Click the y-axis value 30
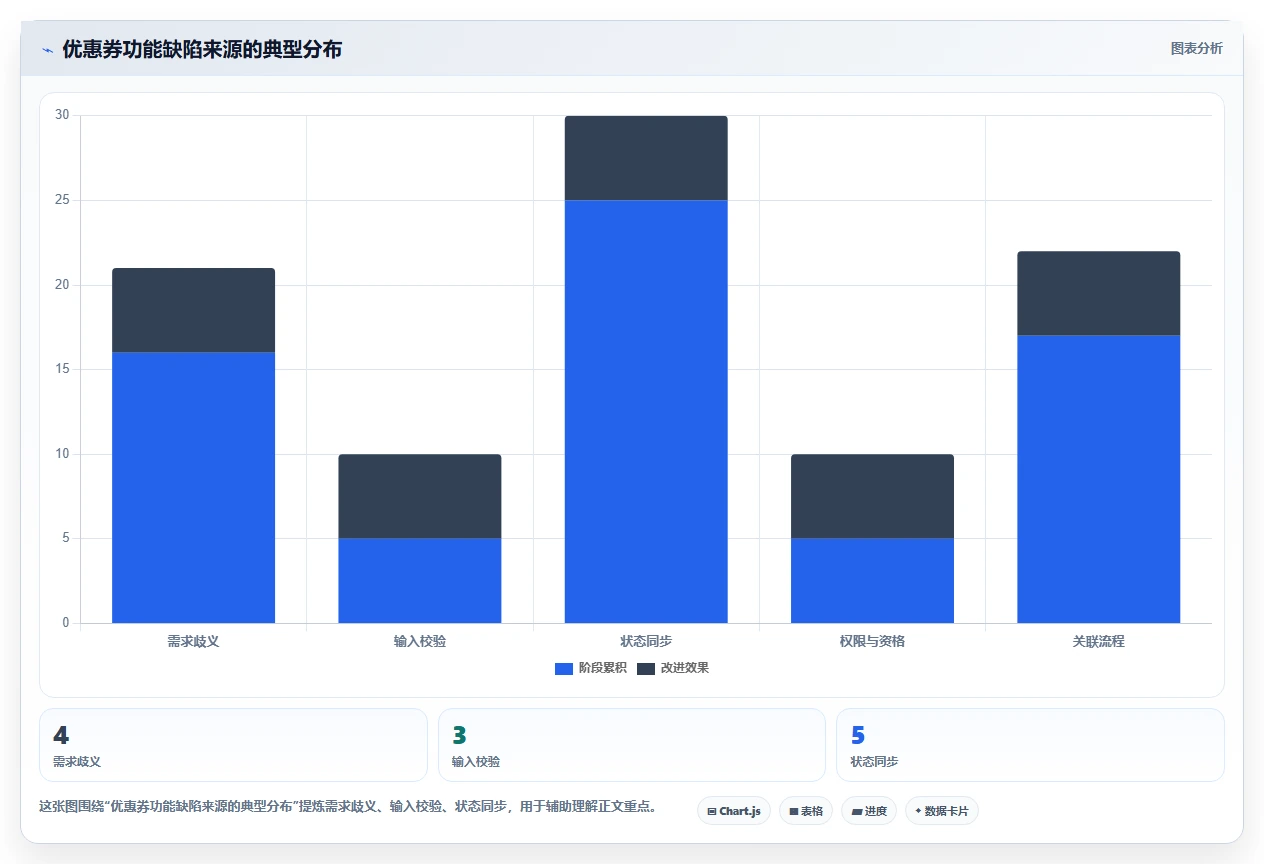This screenshot has height=864, width=1264. click(x=62, y=115)
